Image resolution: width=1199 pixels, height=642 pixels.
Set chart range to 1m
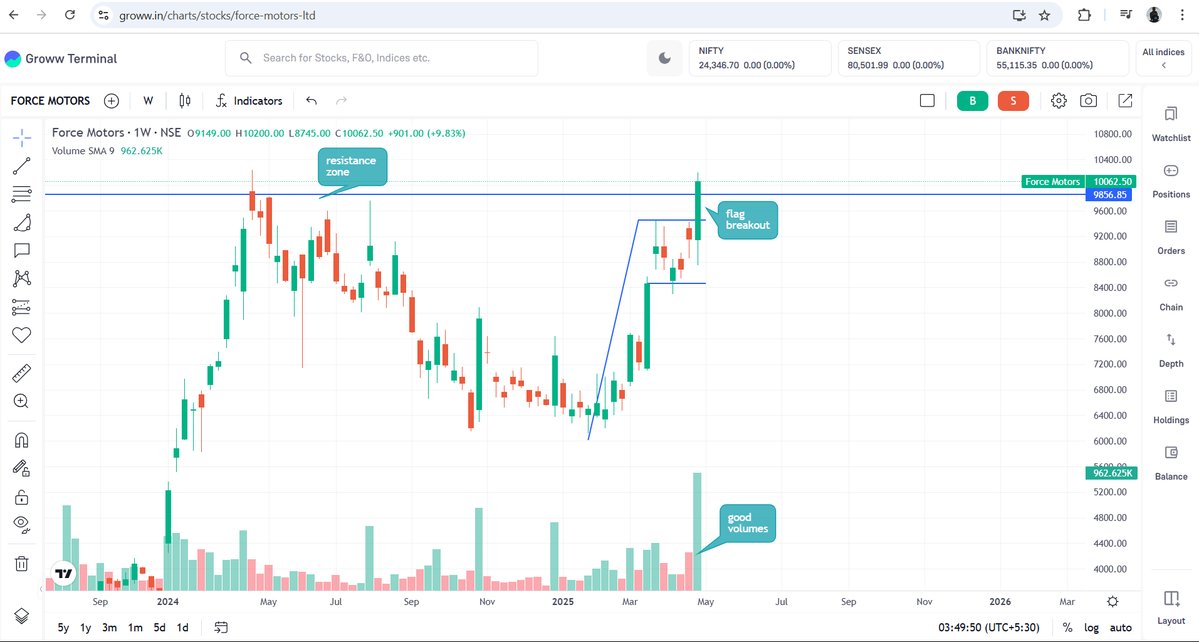pos(135,627)
